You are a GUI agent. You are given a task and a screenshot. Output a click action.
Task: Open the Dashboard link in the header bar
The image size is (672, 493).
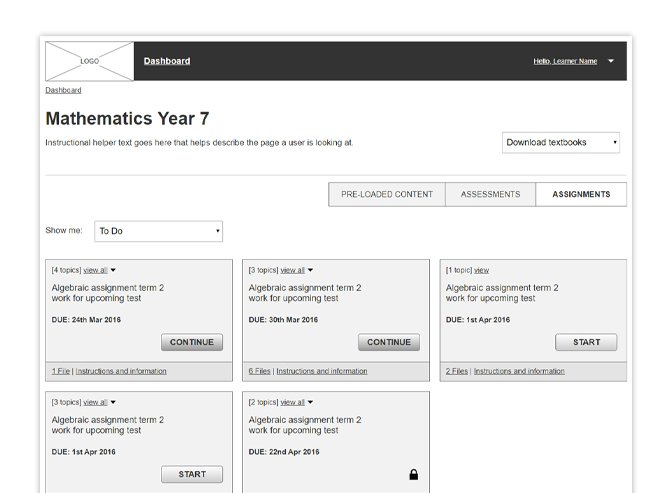click(167, 61)
